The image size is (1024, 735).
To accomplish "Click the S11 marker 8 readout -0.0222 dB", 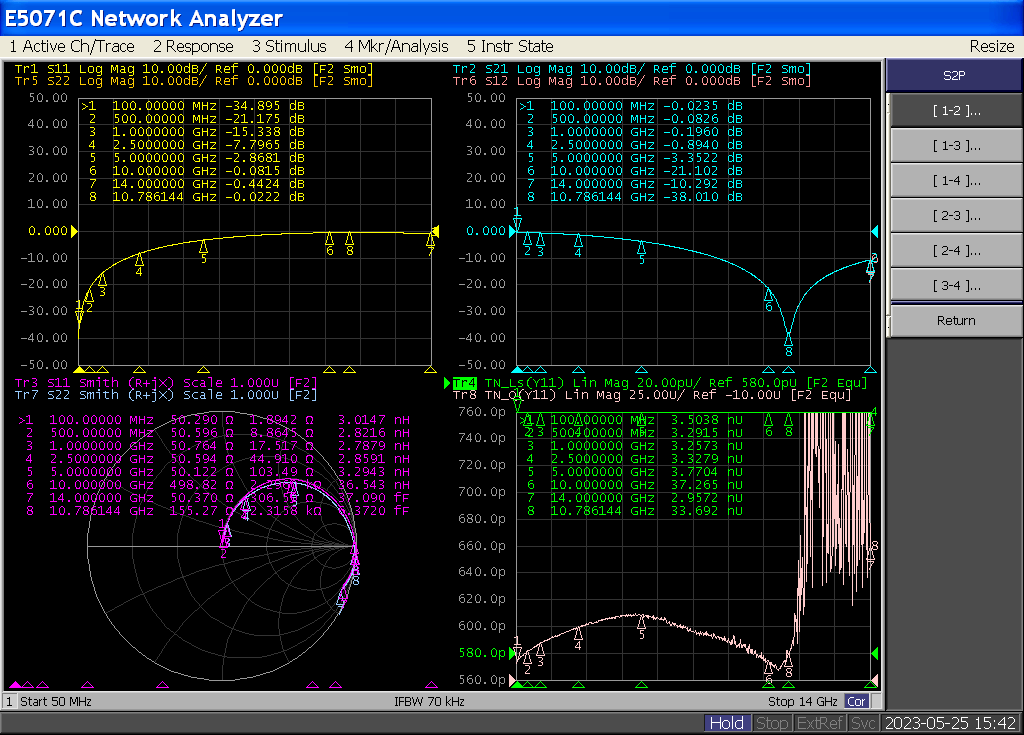I will point(264,197).
